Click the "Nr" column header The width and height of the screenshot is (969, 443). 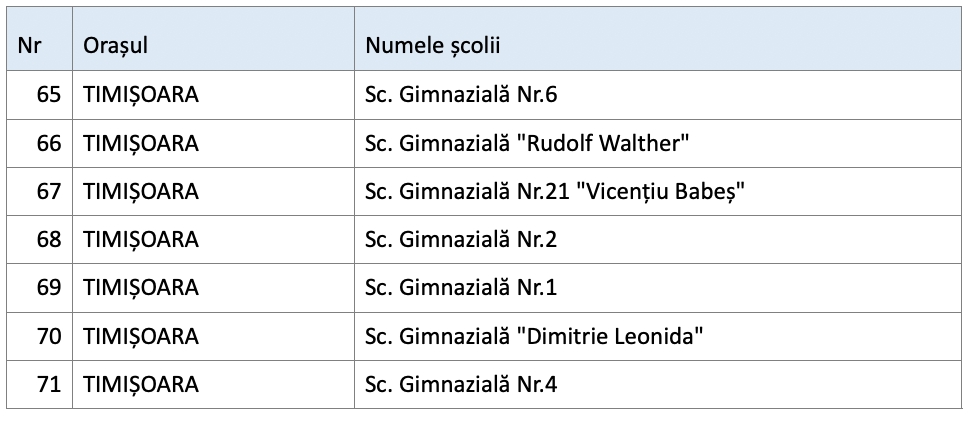30,46
